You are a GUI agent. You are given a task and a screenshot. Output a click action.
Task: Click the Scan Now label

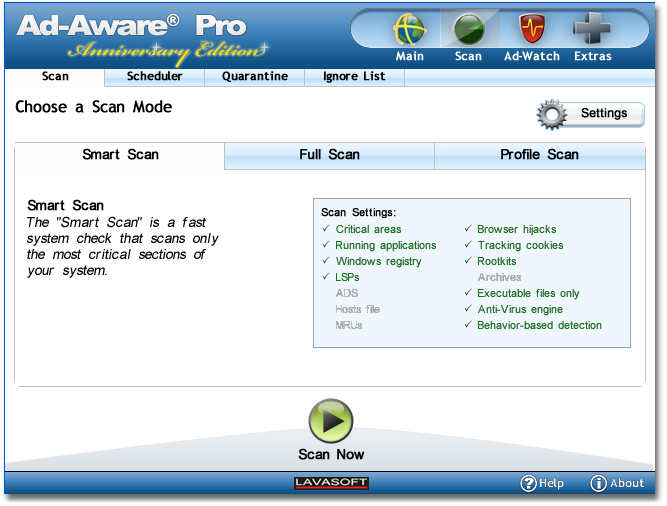(x=331, y=455)
